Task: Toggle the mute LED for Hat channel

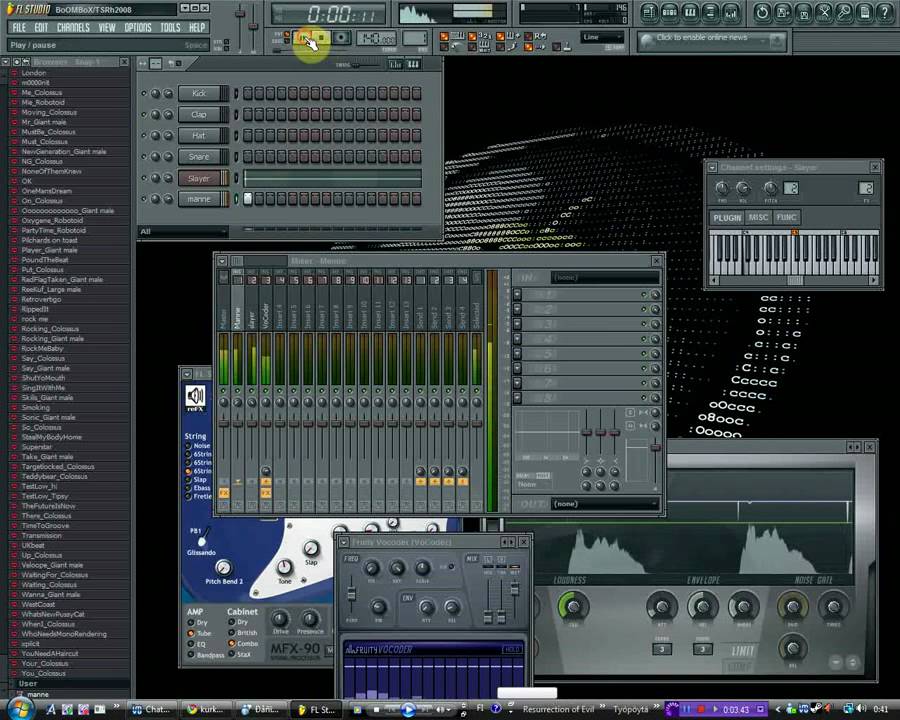Action: (143, 136)
